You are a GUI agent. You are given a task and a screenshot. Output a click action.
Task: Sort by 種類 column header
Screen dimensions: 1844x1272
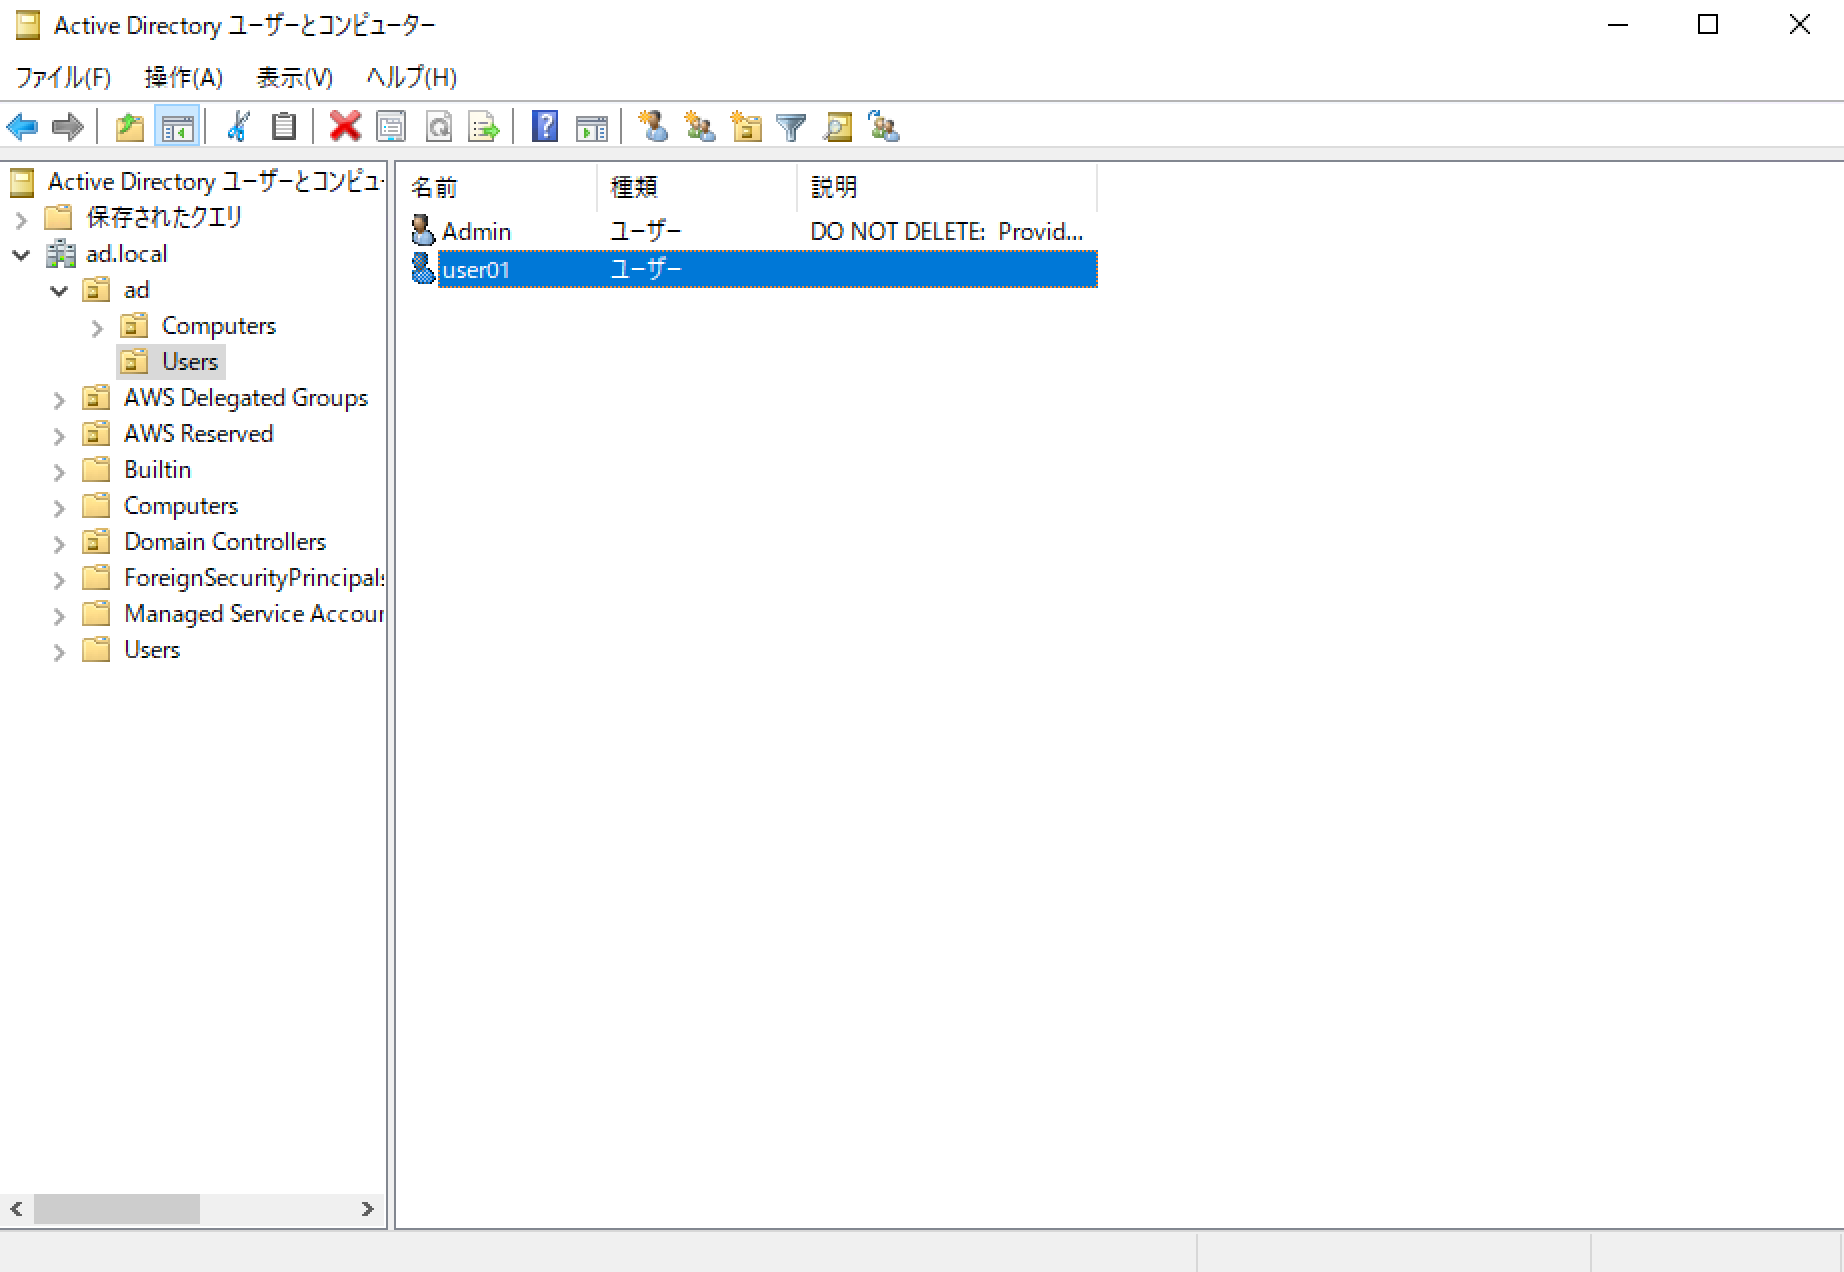tap(697, 187)
